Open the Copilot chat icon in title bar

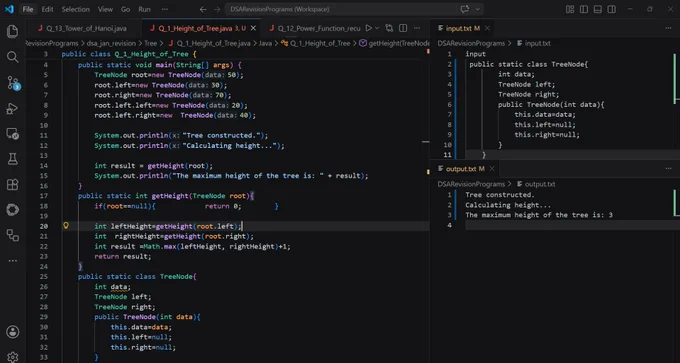[x=464, y=9]
